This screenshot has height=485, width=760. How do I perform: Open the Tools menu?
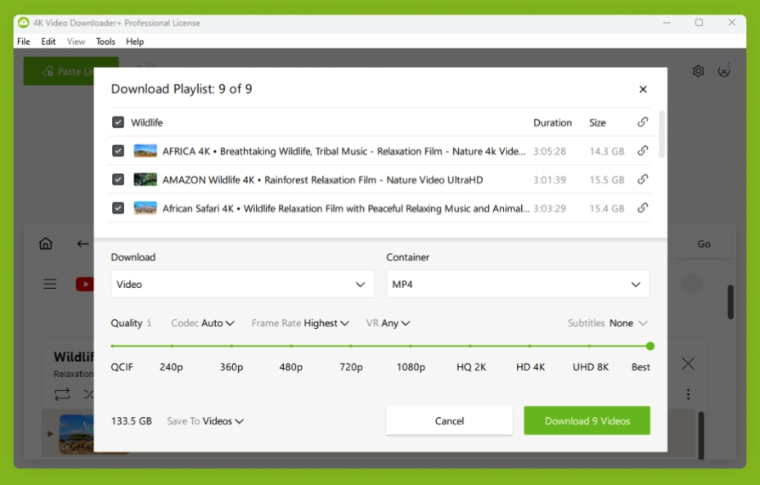pos(105,42)
